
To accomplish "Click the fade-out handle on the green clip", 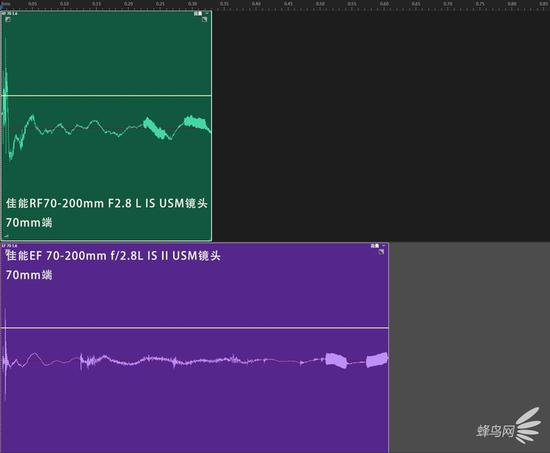I will point(204,20).
